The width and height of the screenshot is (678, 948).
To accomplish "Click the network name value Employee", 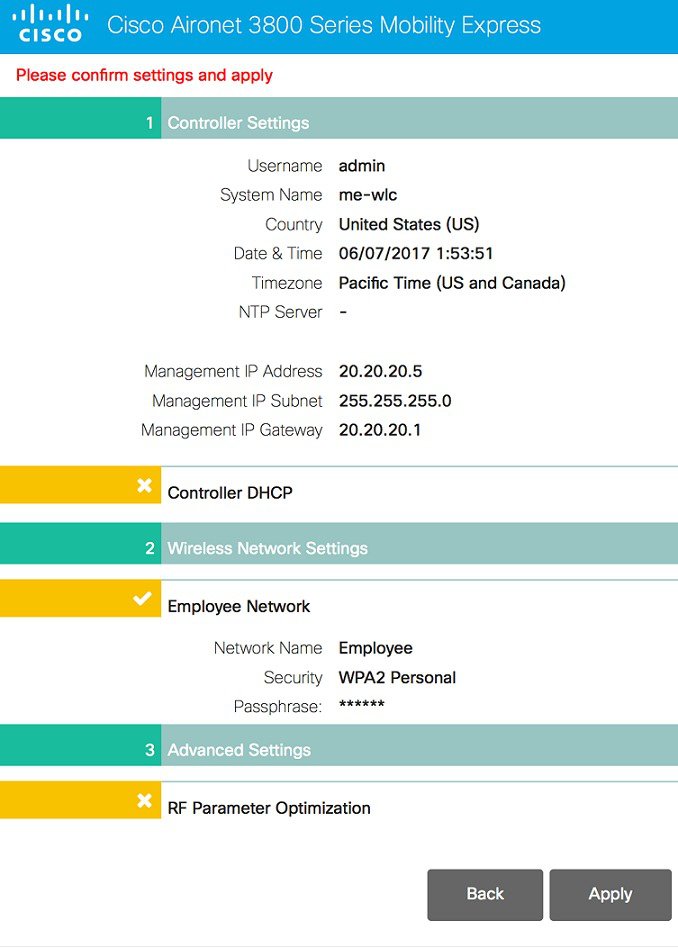I will click(x=376, y=648).
